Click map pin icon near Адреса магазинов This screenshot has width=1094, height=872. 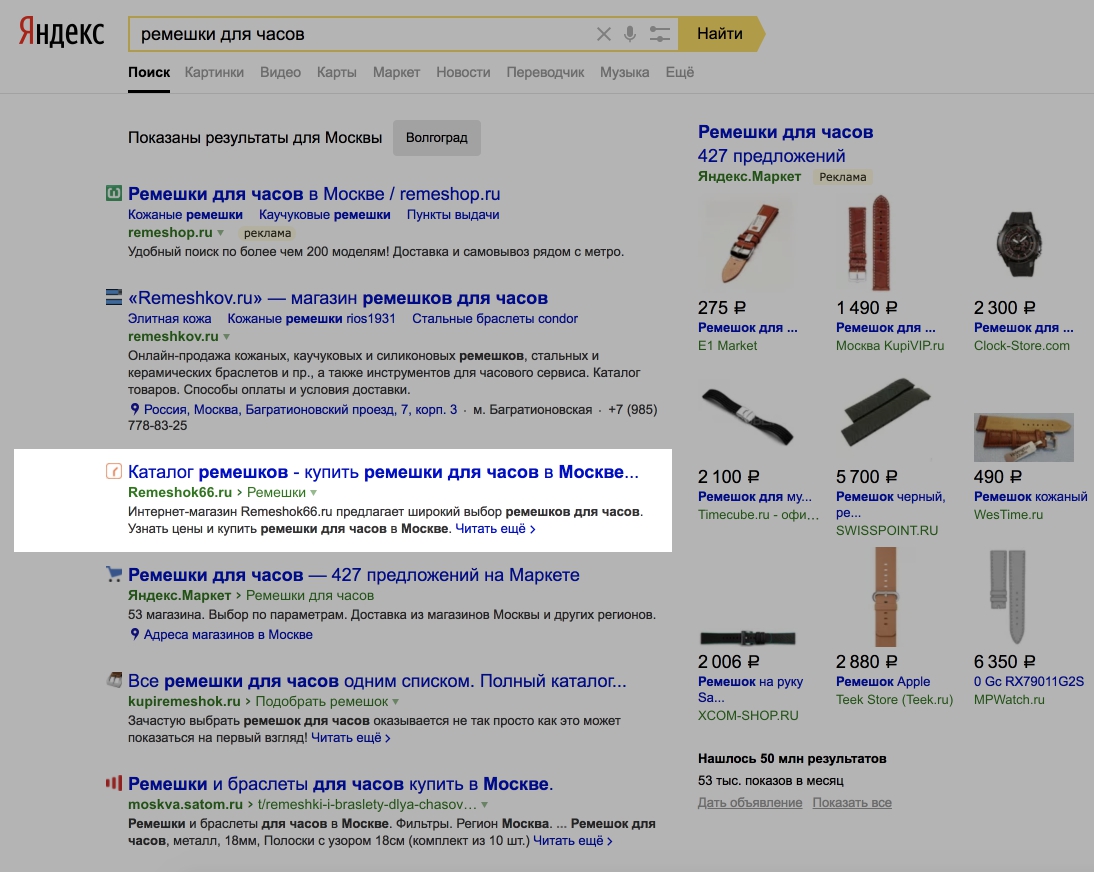135,634
